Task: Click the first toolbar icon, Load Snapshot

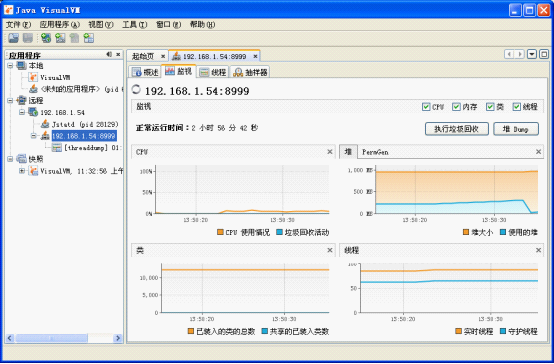Action: tap(13, 38)
